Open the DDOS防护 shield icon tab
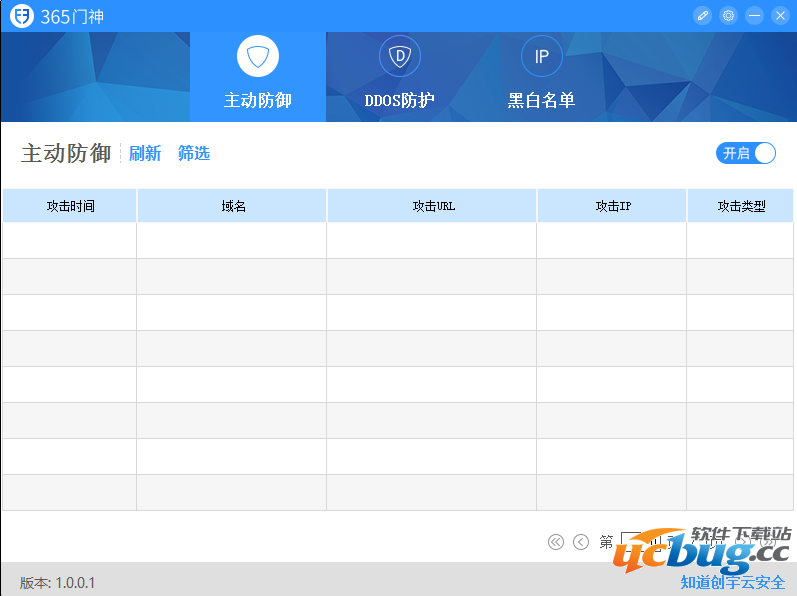 [x=400, y=56]
